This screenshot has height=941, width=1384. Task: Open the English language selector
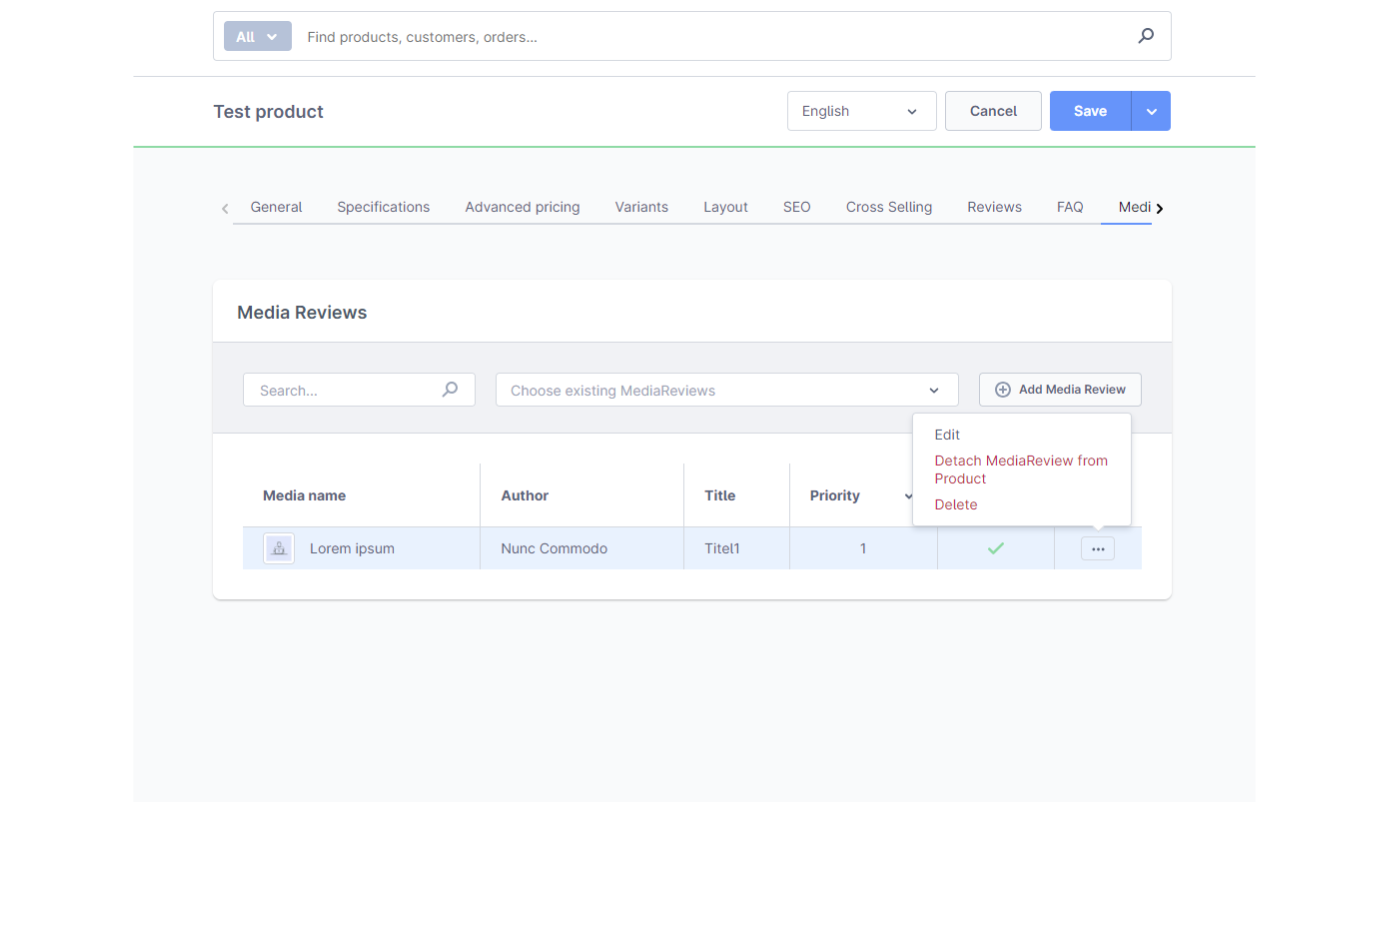[x=861, y=111]
